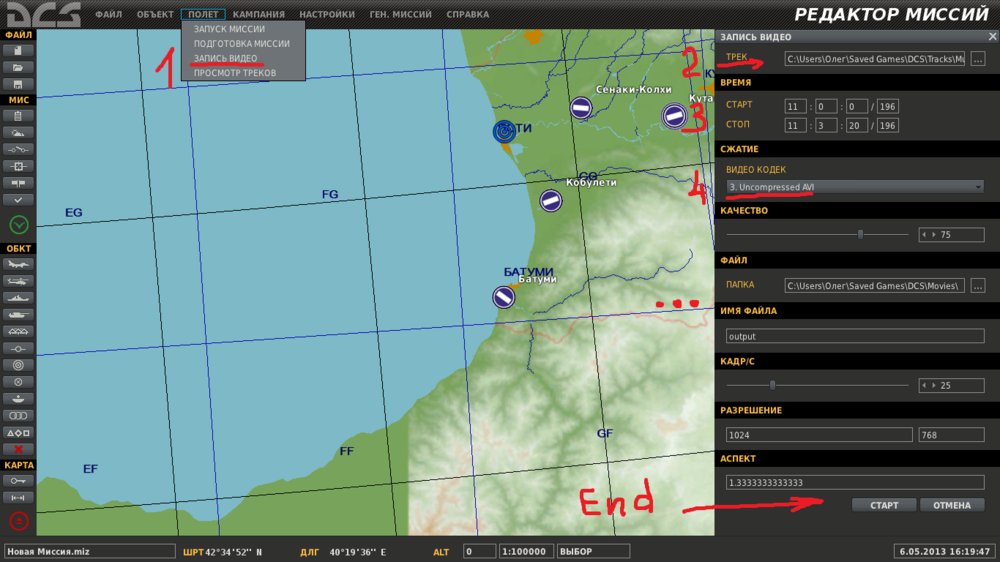Click the КАДР/С stepper showing 25
The image size is (1000, 562).
coord(952,385)
